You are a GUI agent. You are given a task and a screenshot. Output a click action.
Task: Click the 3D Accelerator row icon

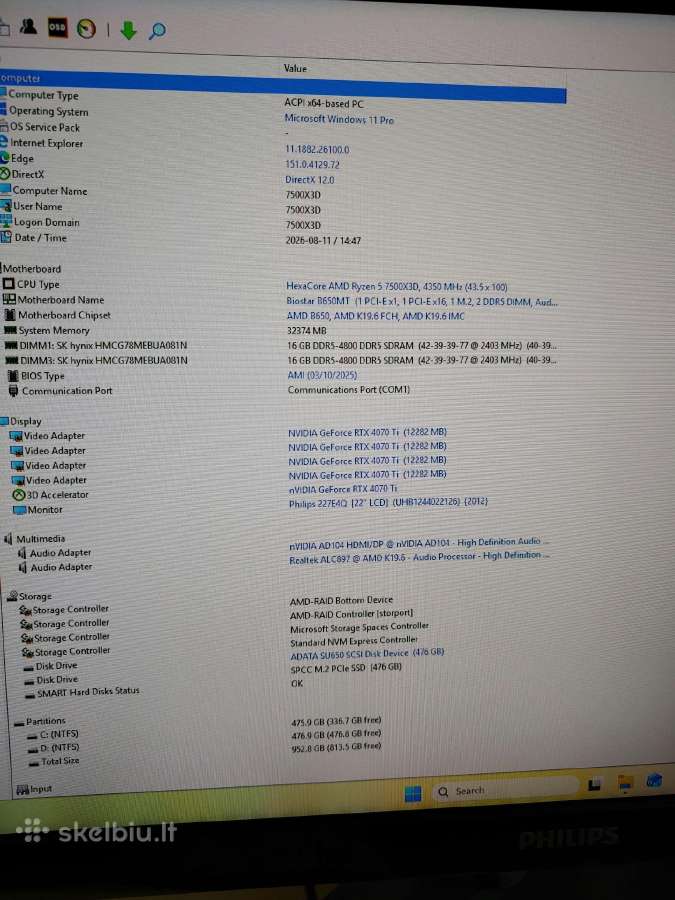(18, 495)
